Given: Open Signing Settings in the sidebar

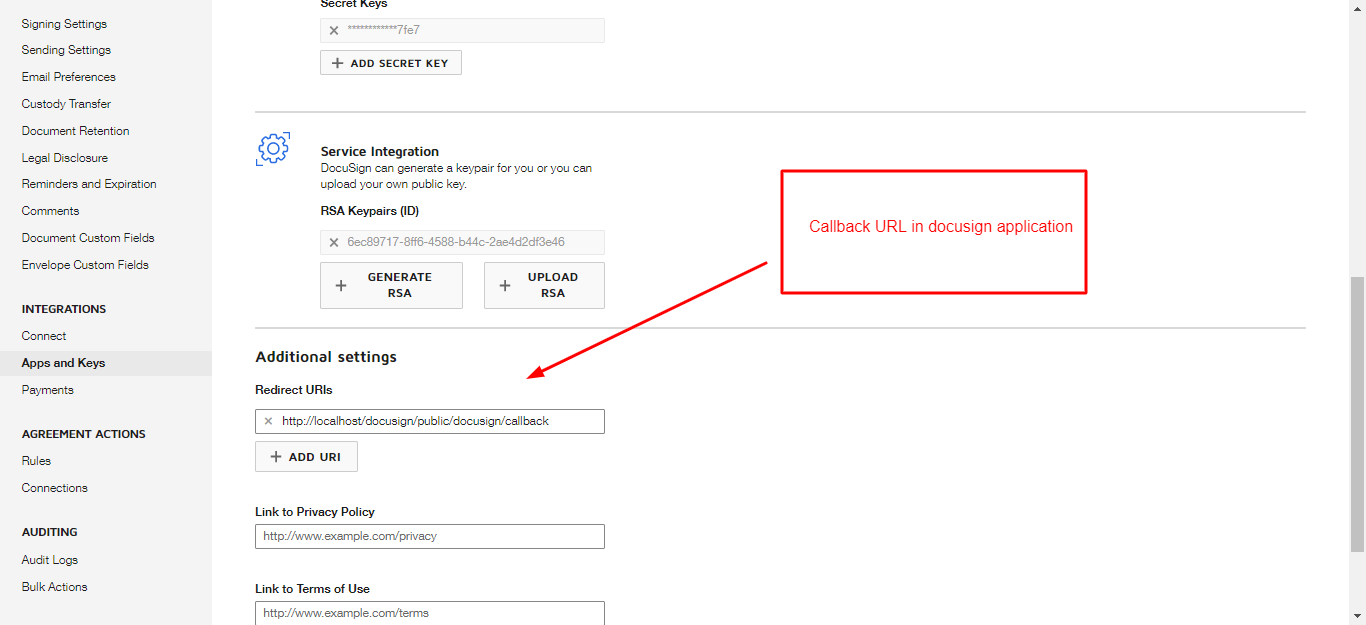Looking at the screenshot, I should pos(64,23).
